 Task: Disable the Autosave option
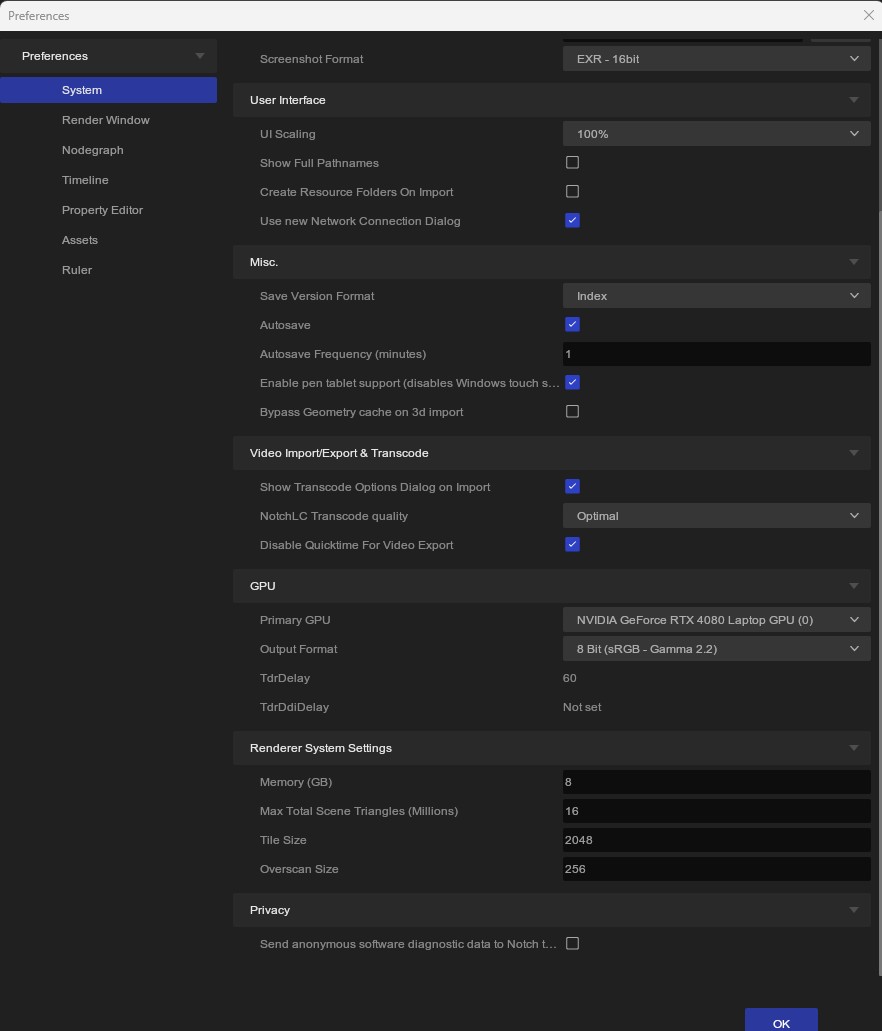tap(572, 324)
